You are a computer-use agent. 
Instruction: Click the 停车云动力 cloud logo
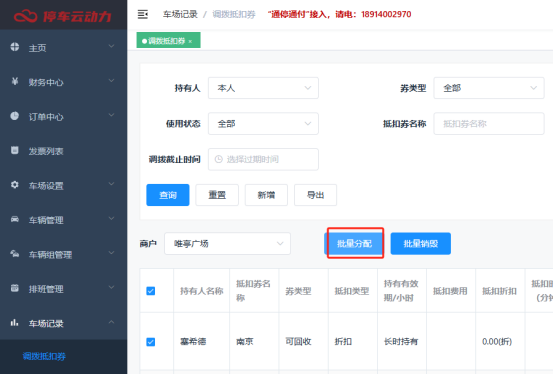click(25, 16)
